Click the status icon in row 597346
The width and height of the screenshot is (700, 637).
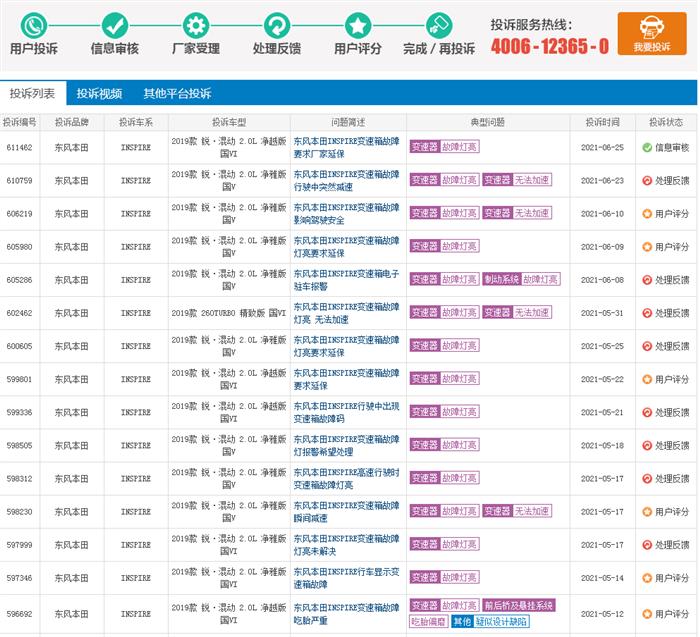coord(647,578)
